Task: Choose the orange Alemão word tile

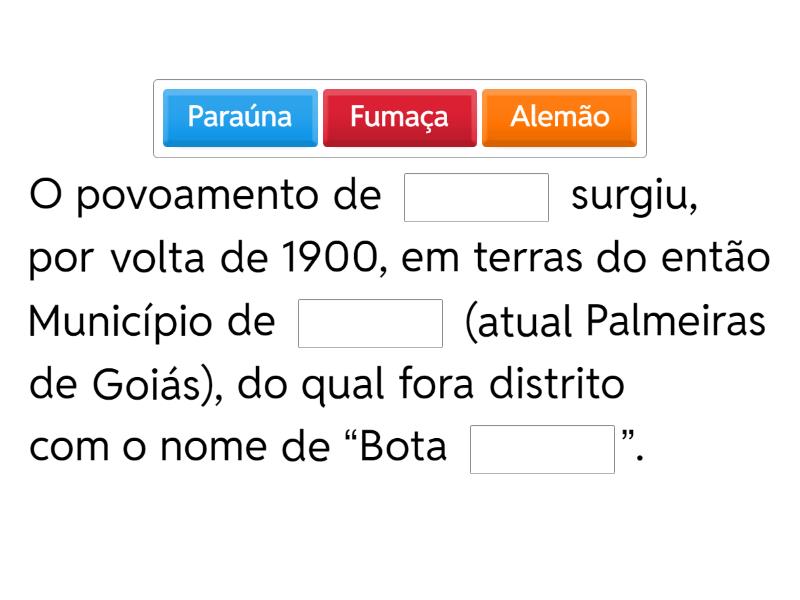Action: click(x=559, y=118)
